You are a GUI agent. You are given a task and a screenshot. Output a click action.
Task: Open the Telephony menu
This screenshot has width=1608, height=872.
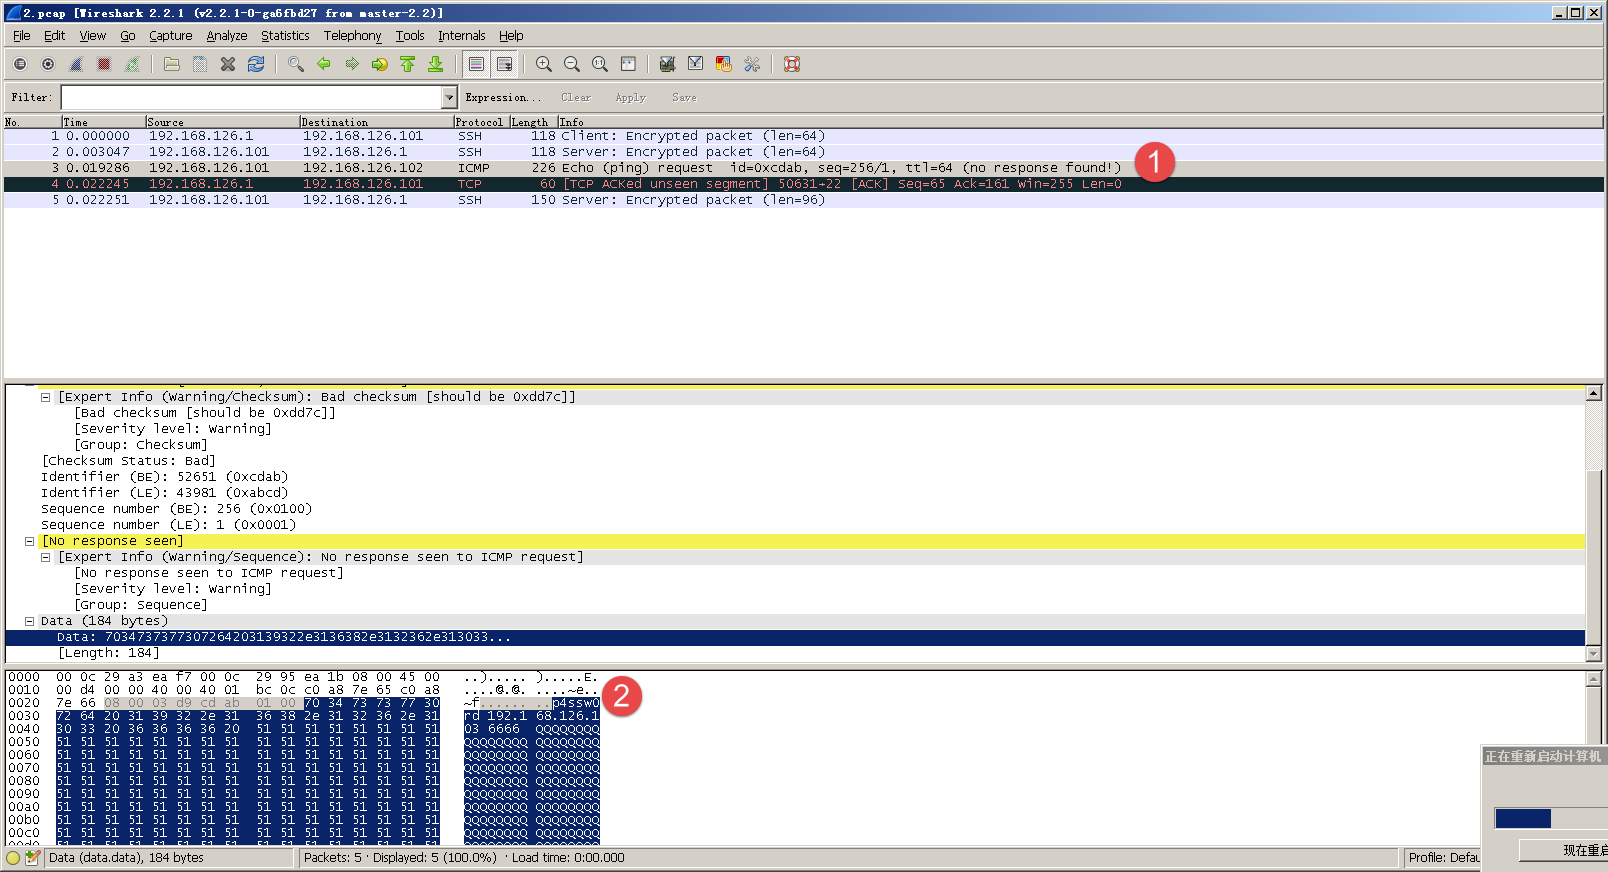point(352,36)
